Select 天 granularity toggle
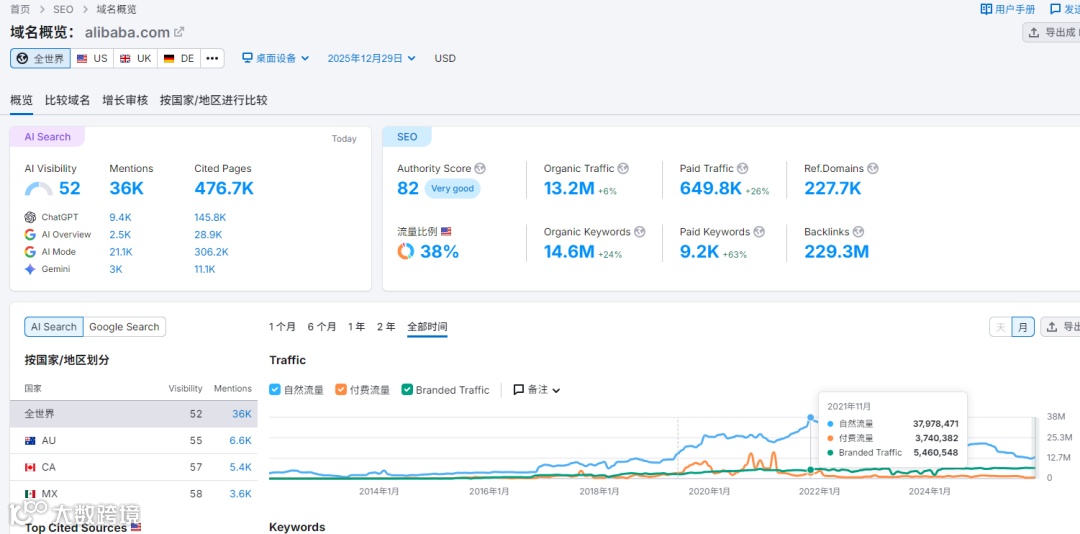Viewport: 1080px width, 534px height. pyautogui.click(x=1001, y=327)
